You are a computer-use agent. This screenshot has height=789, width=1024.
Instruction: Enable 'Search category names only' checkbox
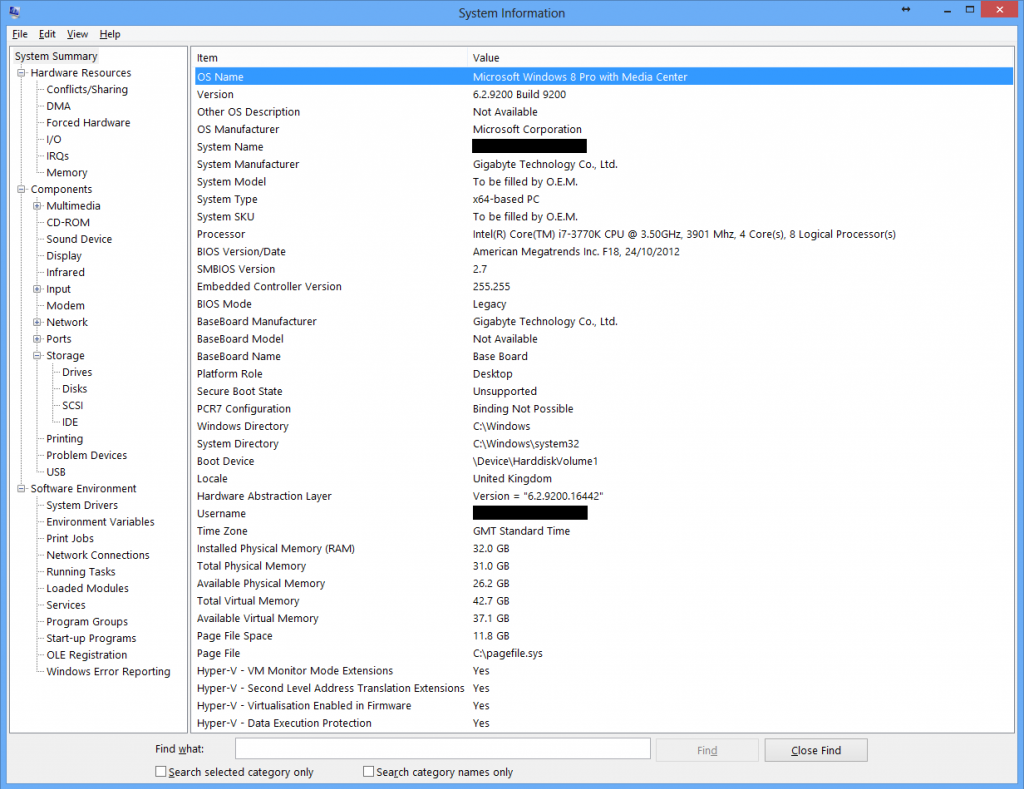coord(368,771)
